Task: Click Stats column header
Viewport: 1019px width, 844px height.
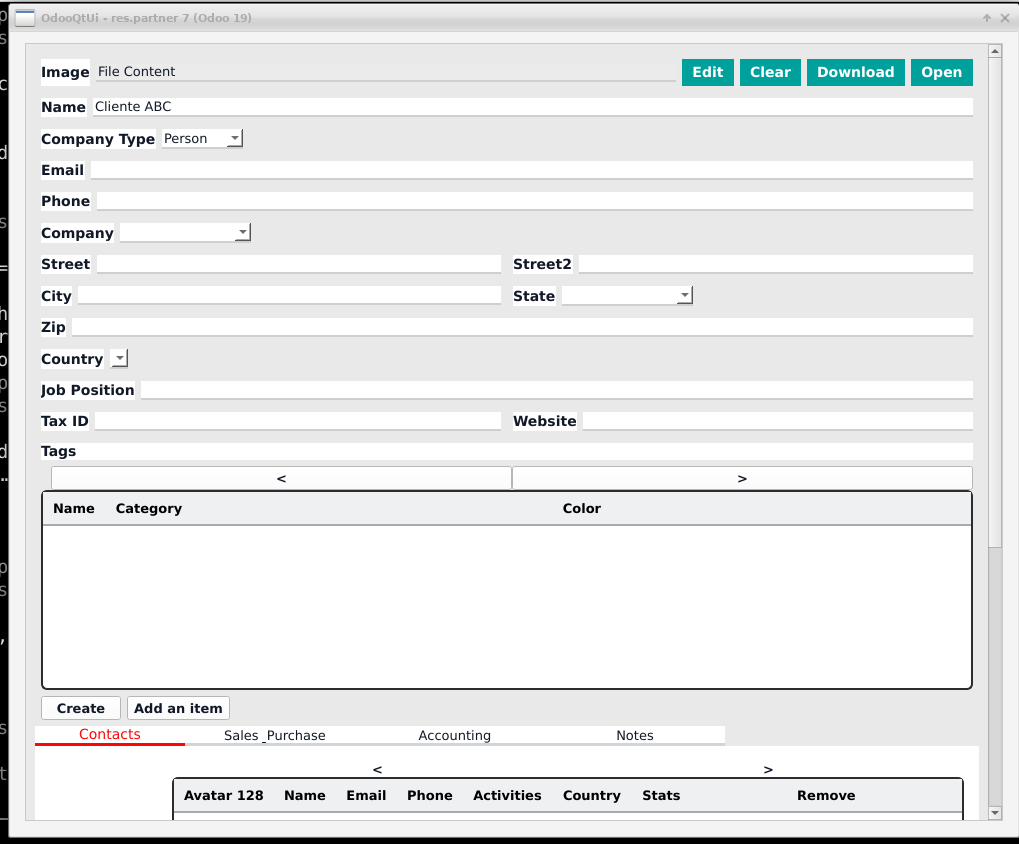Action: tap(661, 796)
